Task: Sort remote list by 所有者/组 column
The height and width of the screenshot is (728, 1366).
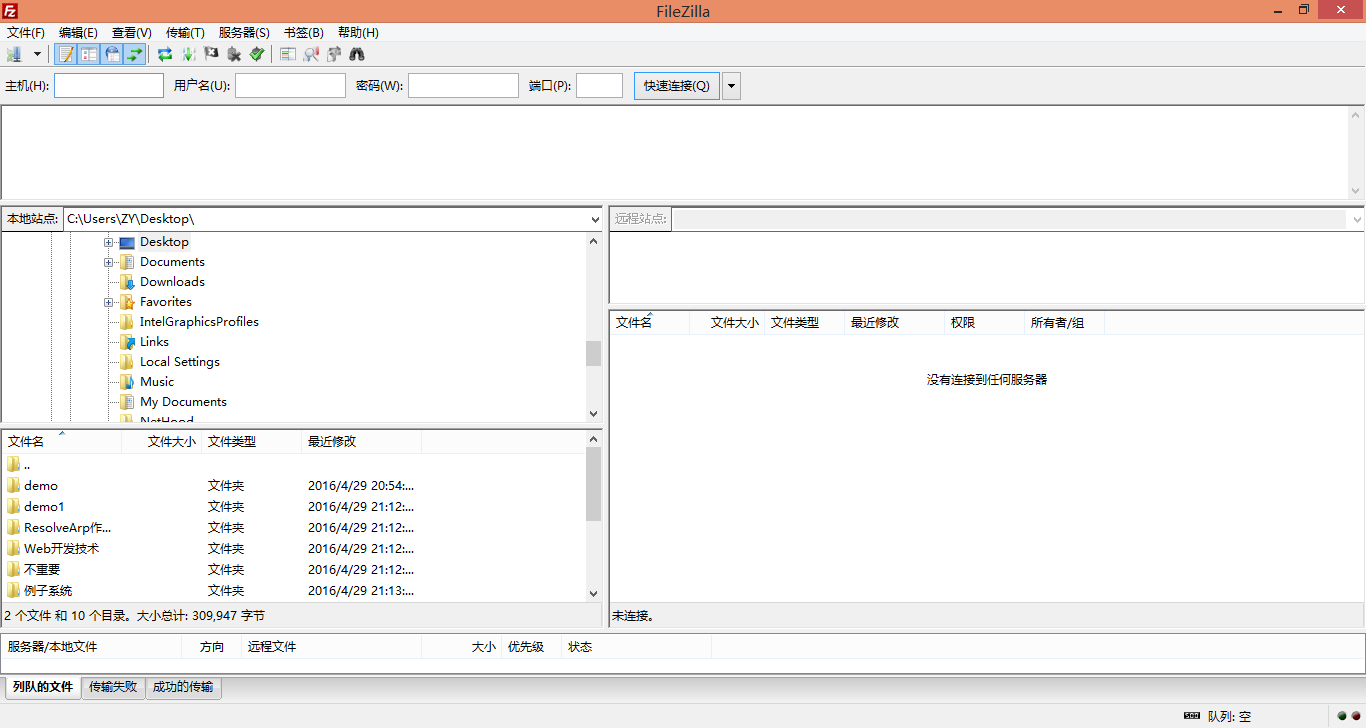Action: [x=1065, y=323]
